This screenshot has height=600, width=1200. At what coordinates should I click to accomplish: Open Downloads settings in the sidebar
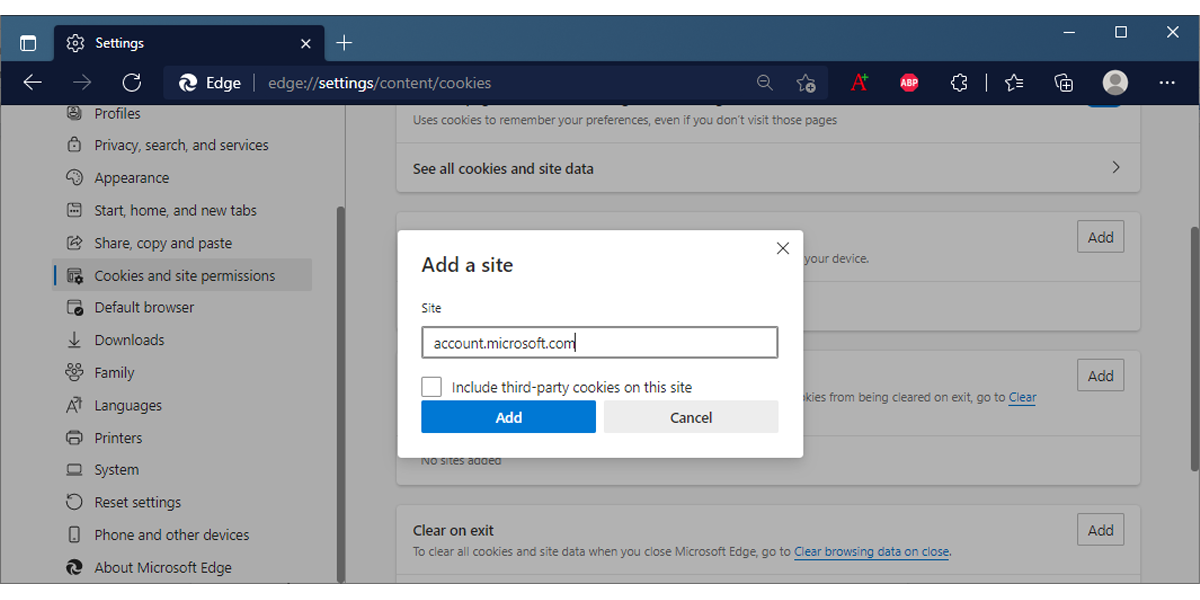129,339
